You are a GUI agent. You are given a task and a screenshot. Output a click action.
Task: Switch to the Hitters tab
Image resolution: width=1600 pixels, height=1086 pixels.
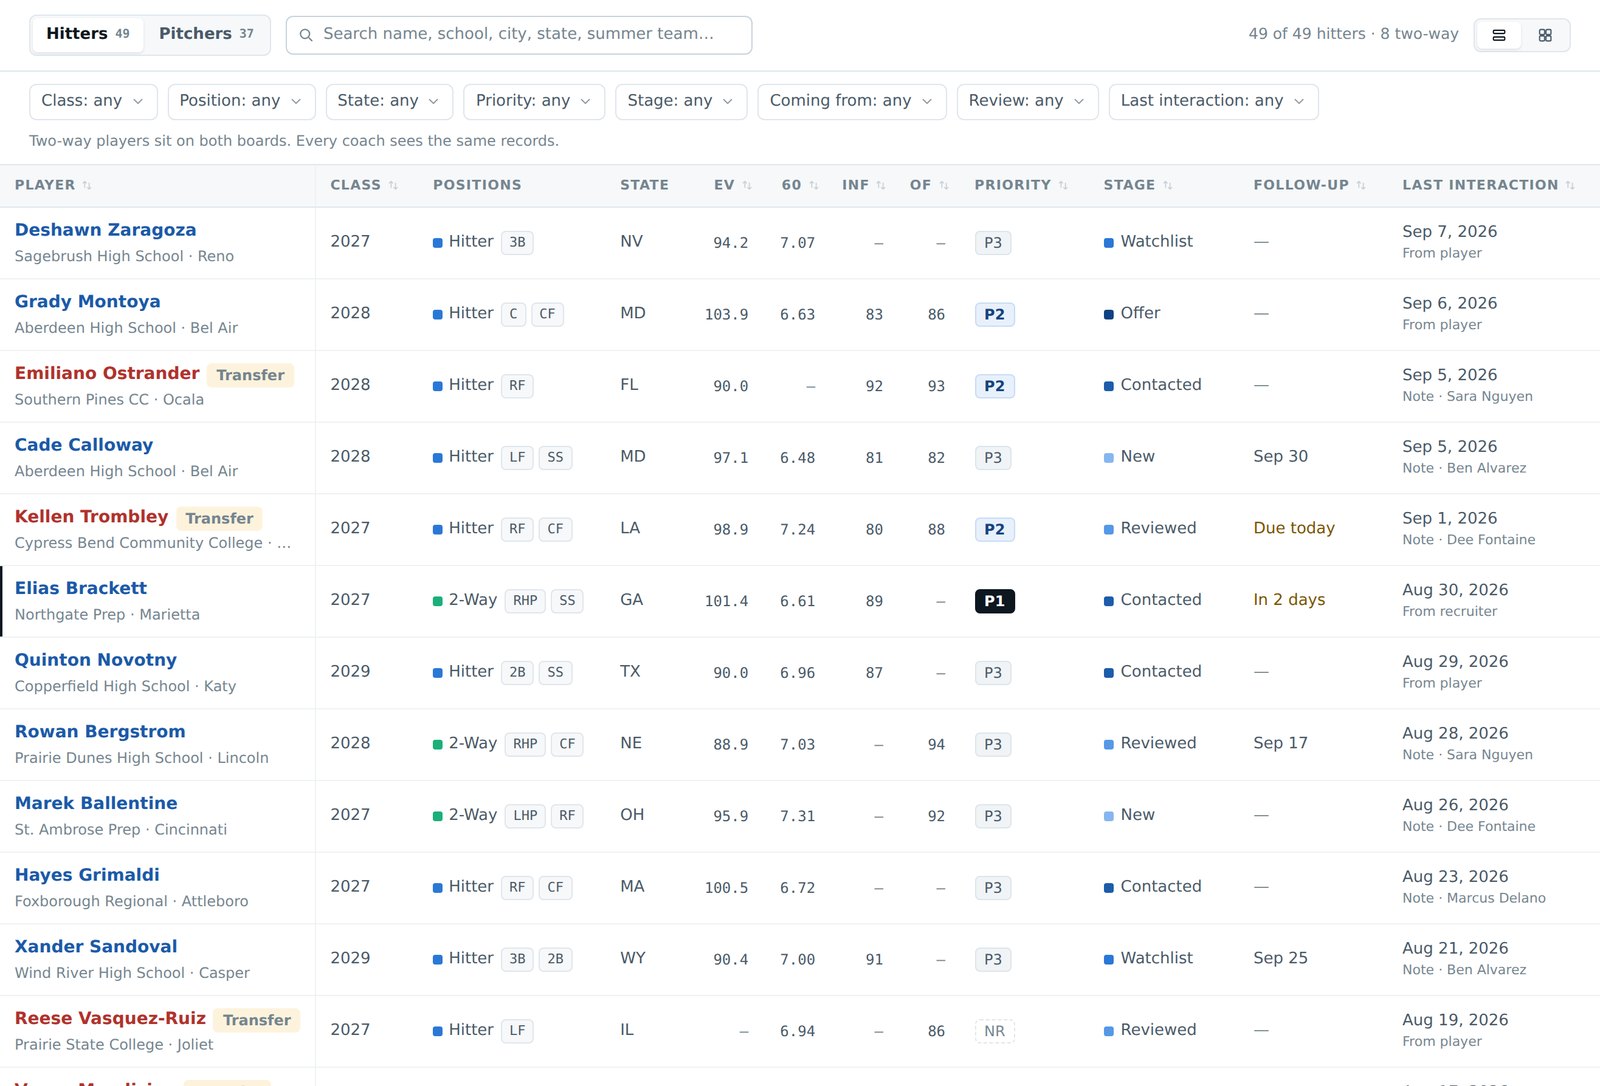point(88,34)
